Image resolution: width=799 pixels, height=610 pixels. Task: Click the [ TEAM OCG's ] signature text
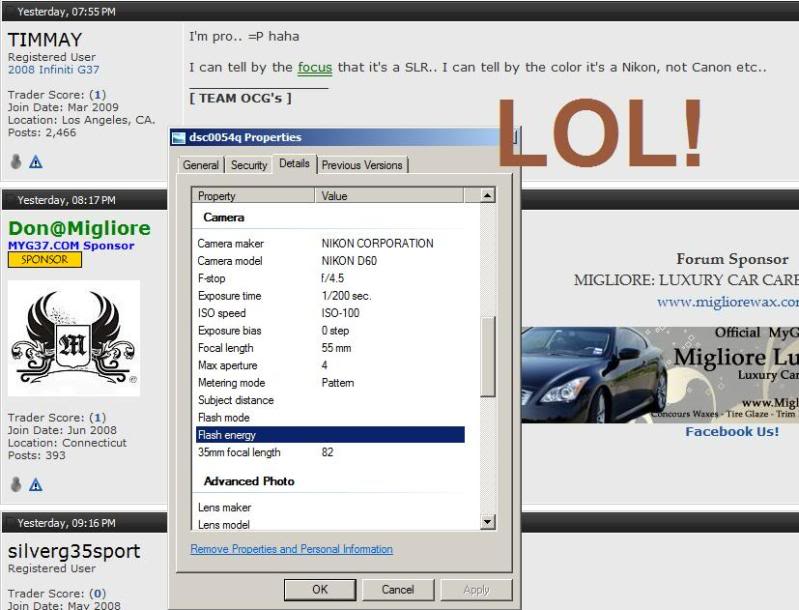(241, 98)
